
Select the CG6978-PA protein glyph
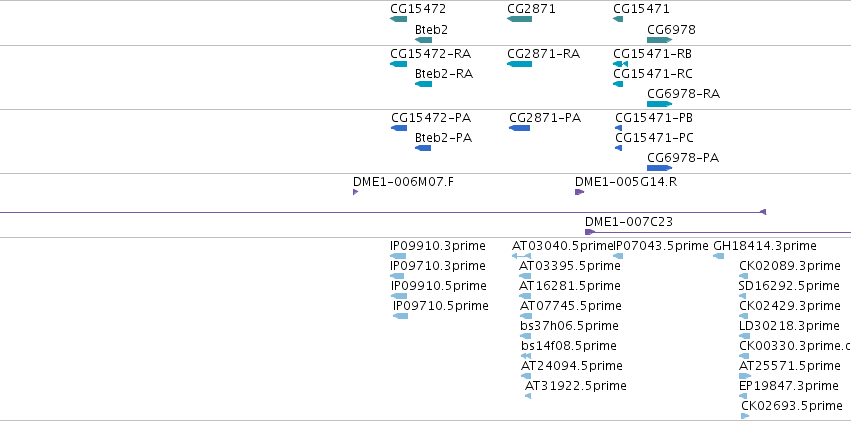[659, 168]
